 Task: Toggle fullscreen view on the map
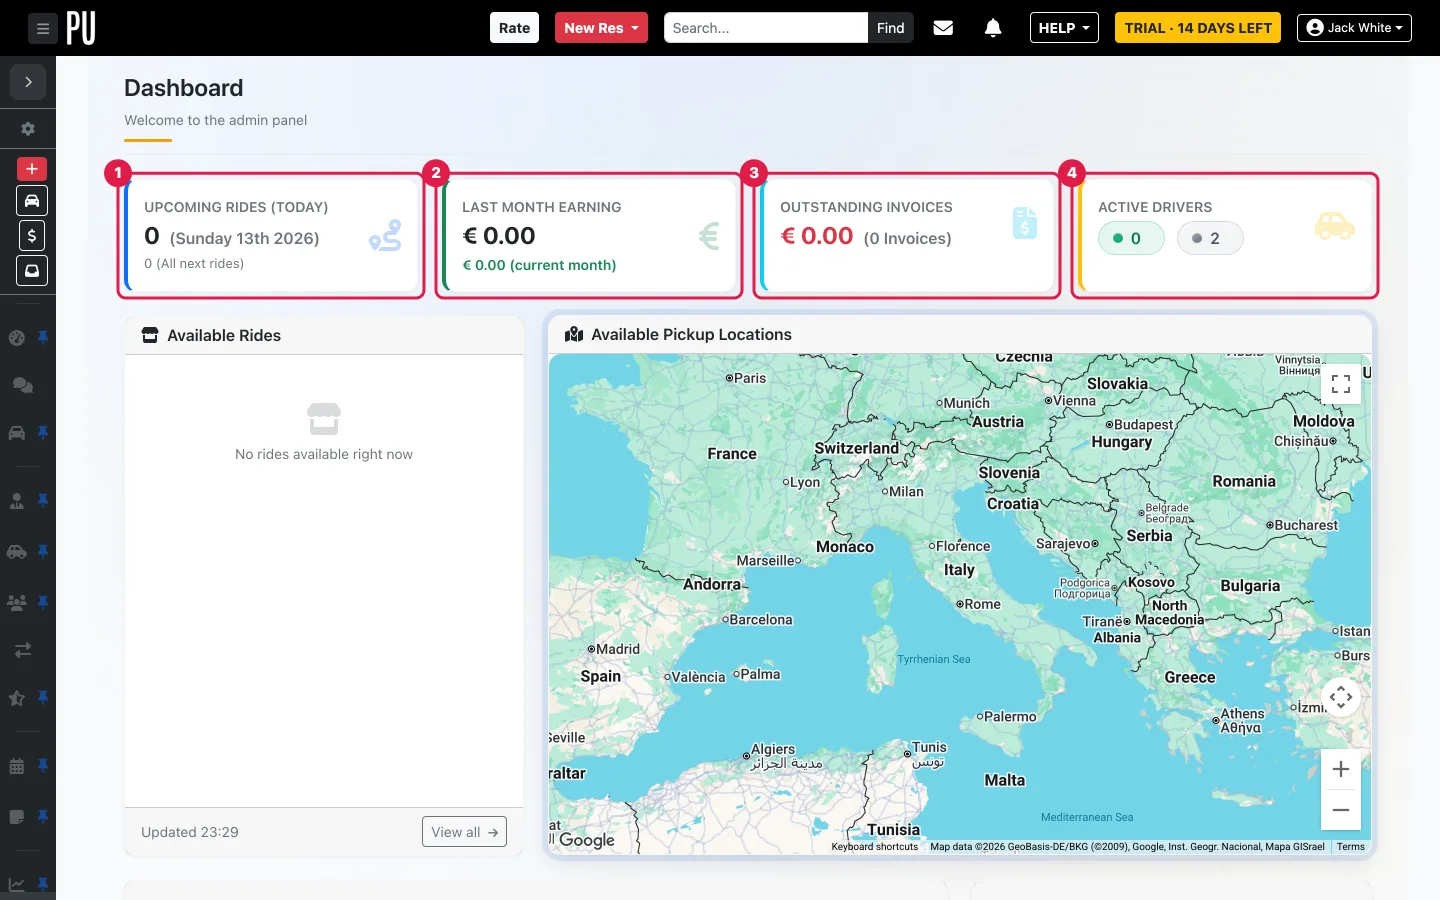pos(1341,384)
